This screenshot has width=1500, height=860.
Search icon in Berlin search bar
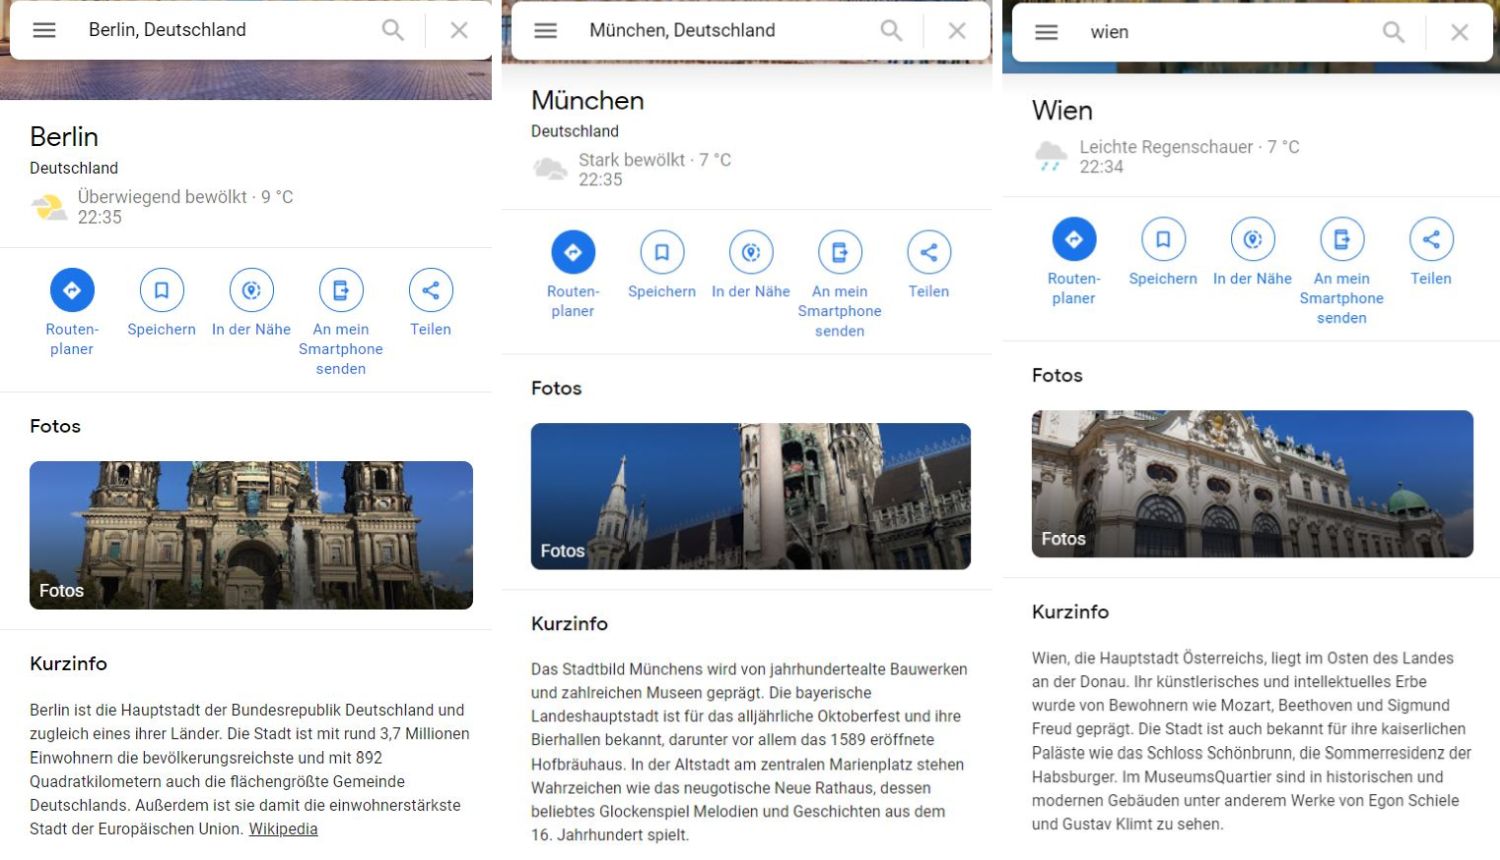[393, 30]
